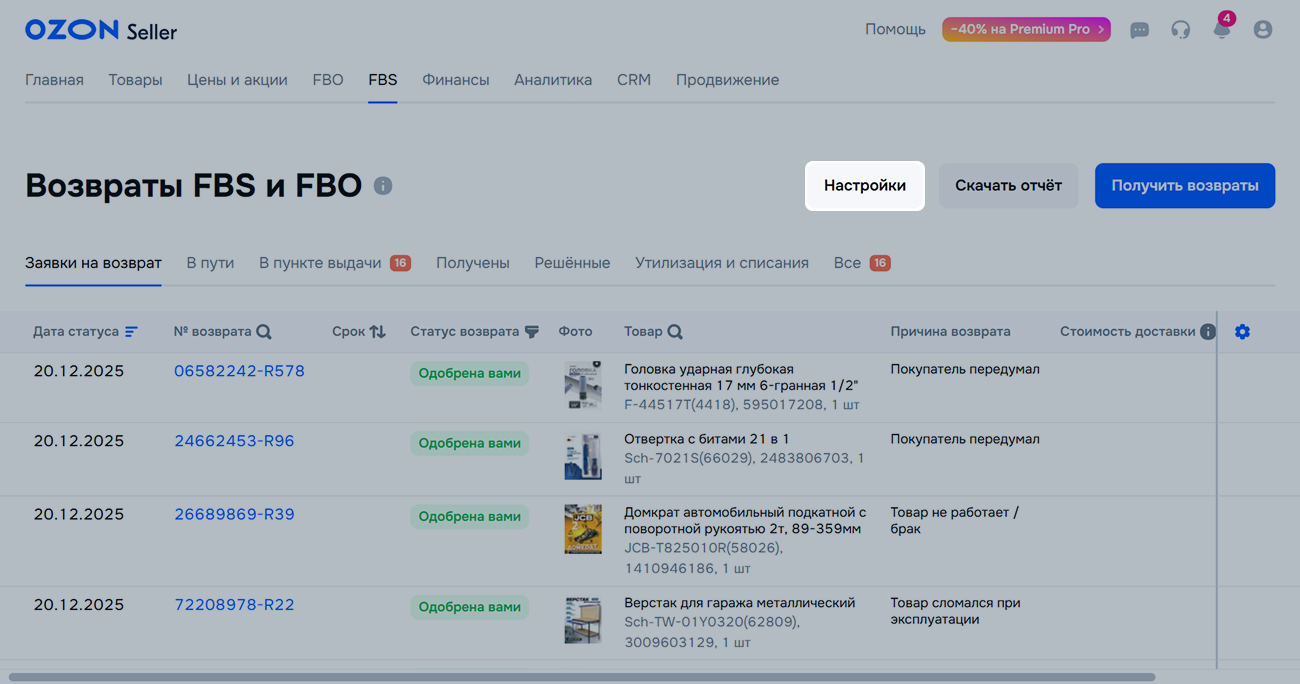Click the horizontal scrollbar at bottom
This screenshot has height=684, width=1300.
click(580, 677)
